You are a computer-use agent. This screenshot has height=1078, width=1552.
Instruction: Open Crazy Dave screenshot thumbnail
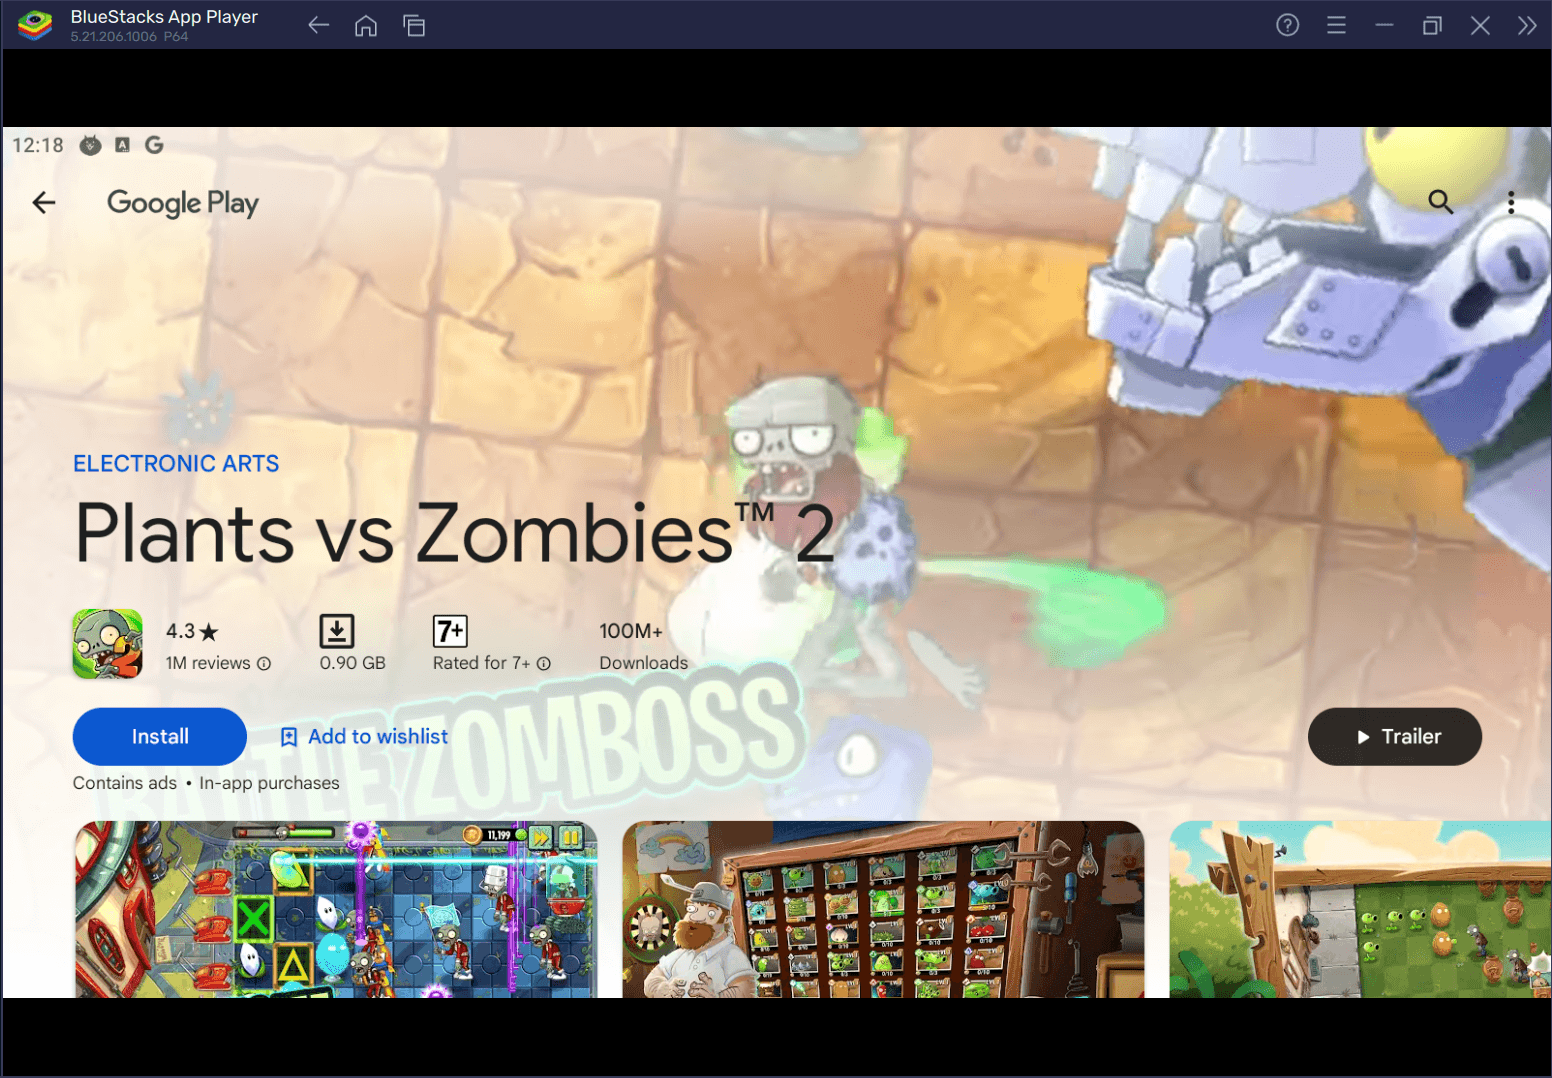pos(883,909)
